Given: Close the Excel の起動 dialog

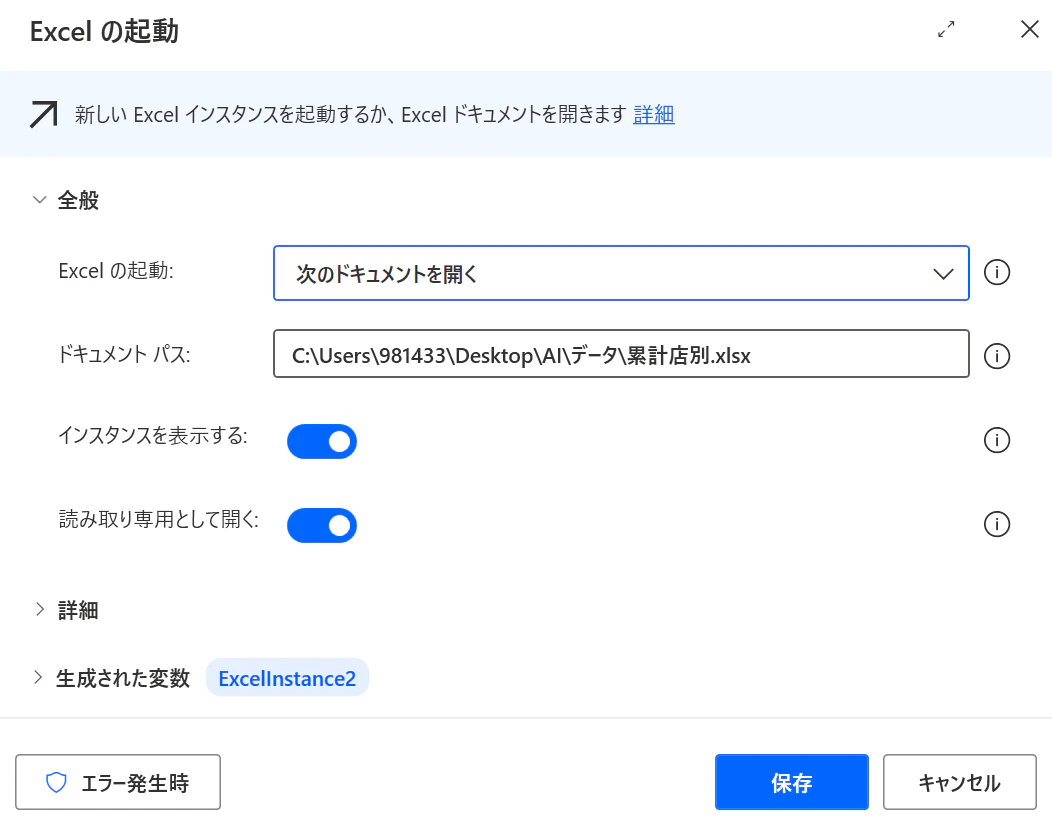Looking at the screenshot, I should [1029, 30].
